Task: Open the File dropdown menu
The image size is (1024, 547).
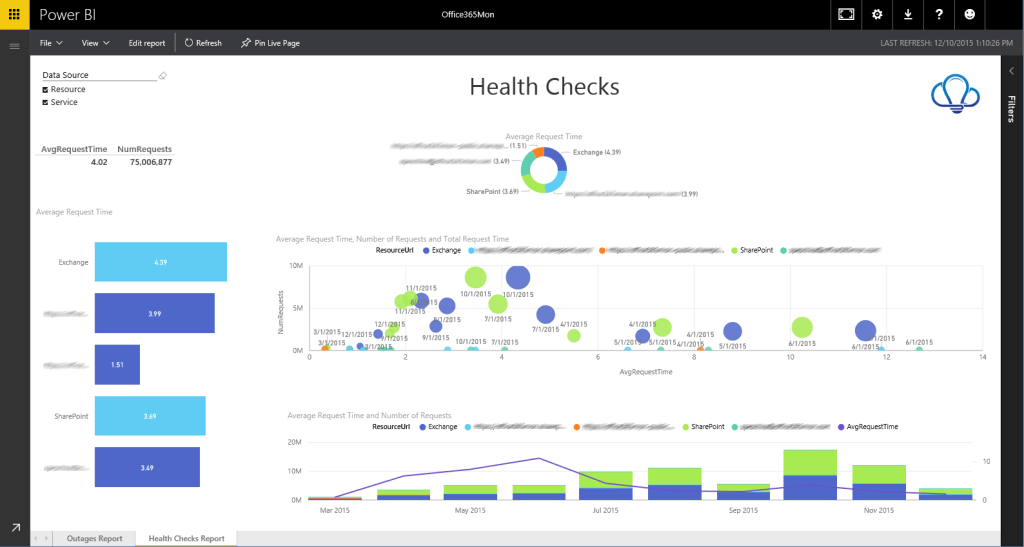Action: tap(51, 43)
